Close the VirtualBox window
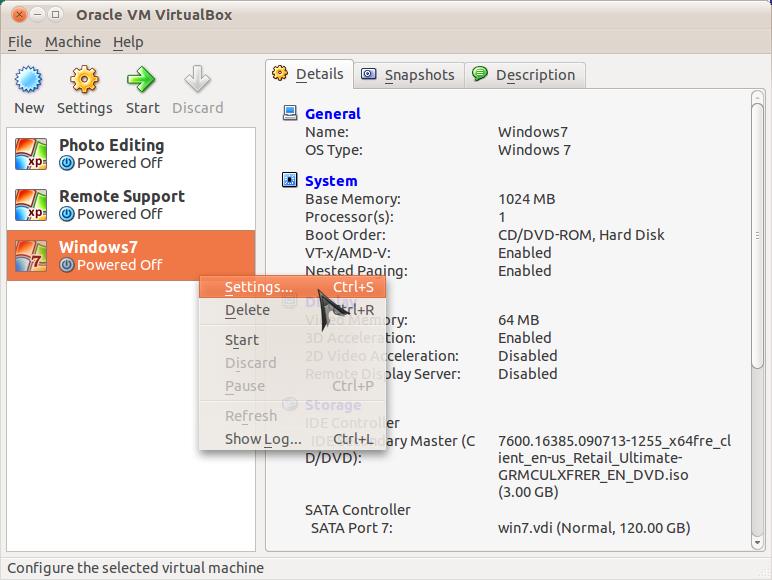The width and height of the screenshot is (772, 580). coord(19,14)
